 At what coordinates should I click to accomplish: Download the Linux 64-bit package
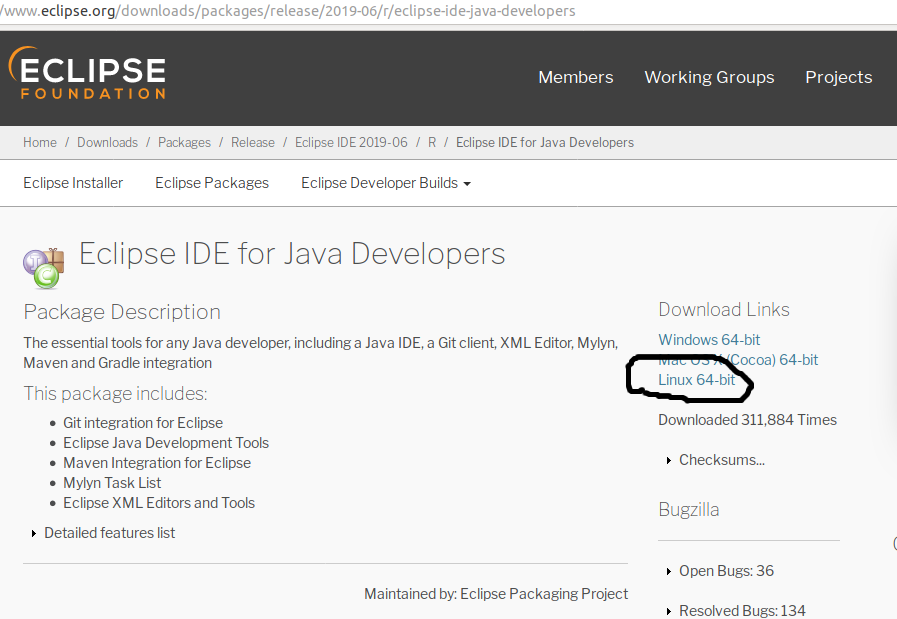point(696,380)
